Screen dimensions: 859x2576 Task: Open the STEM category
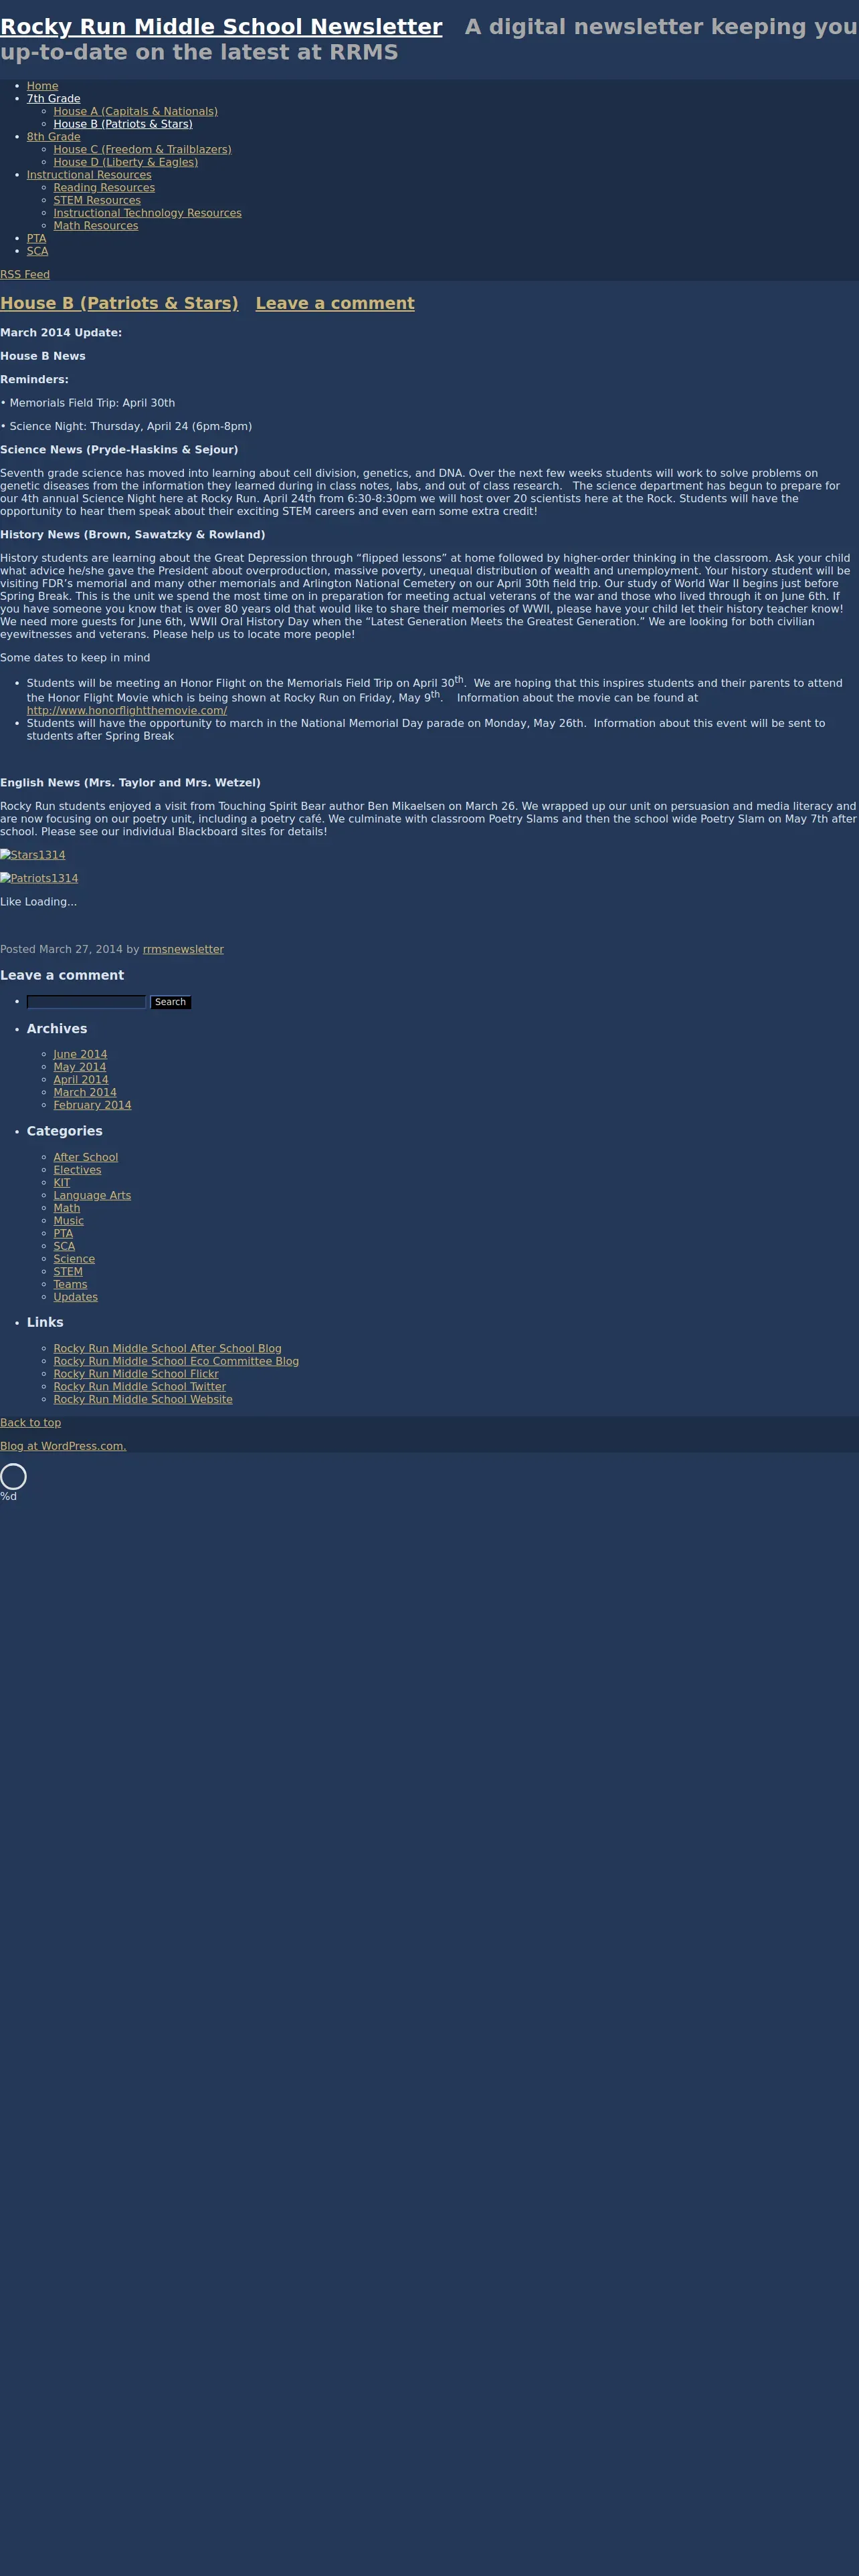tap(68, 1272)
